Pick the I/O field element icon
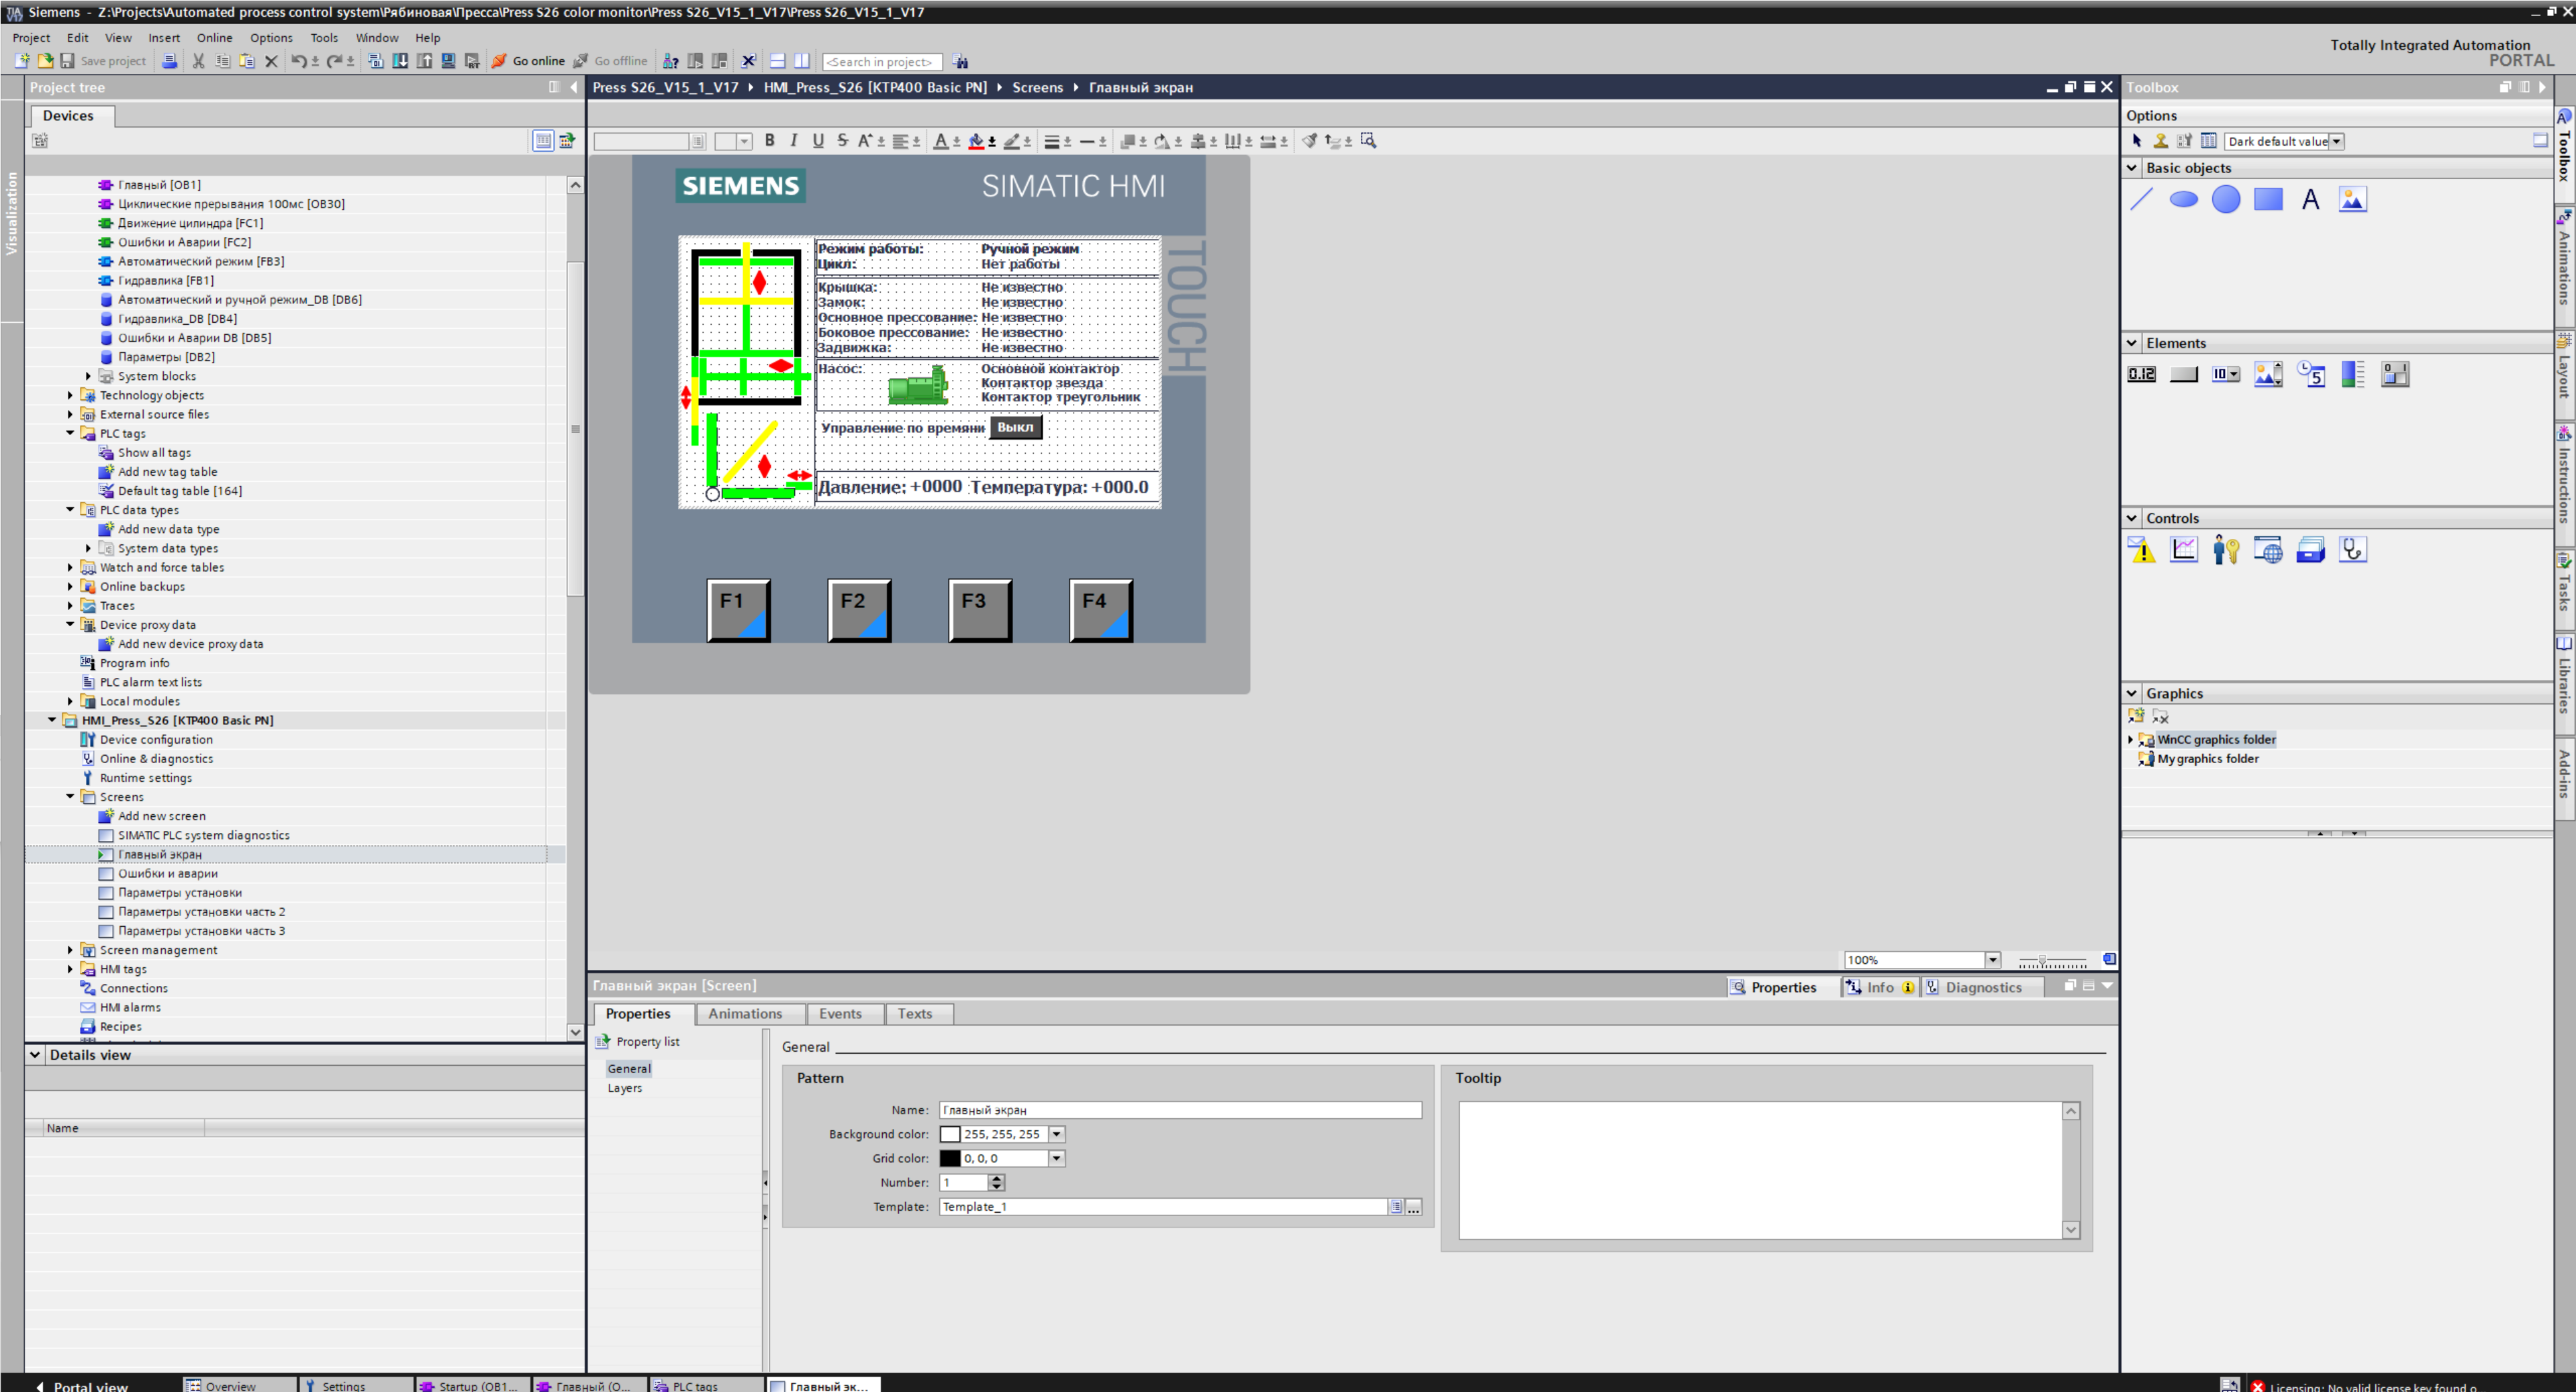 coord(2141,374)
